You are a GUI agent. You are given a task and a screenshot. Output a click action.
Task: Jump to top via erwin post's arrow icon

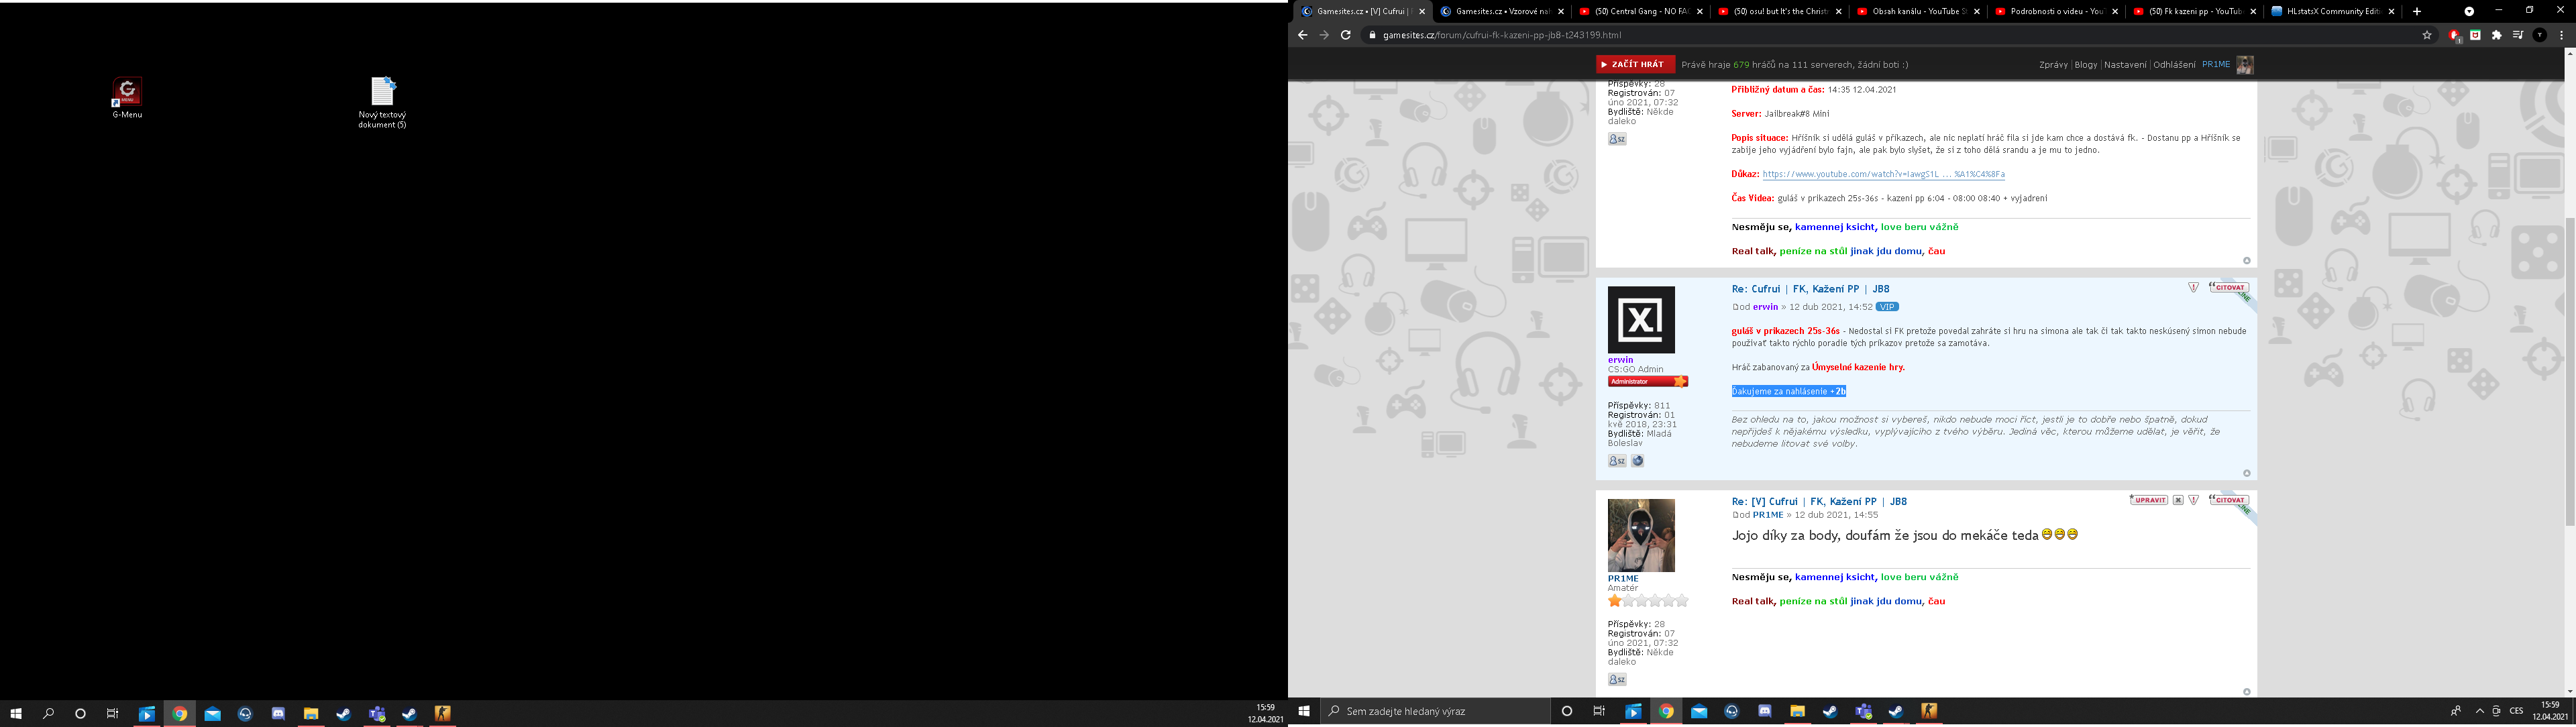[x=2246, y=473]
